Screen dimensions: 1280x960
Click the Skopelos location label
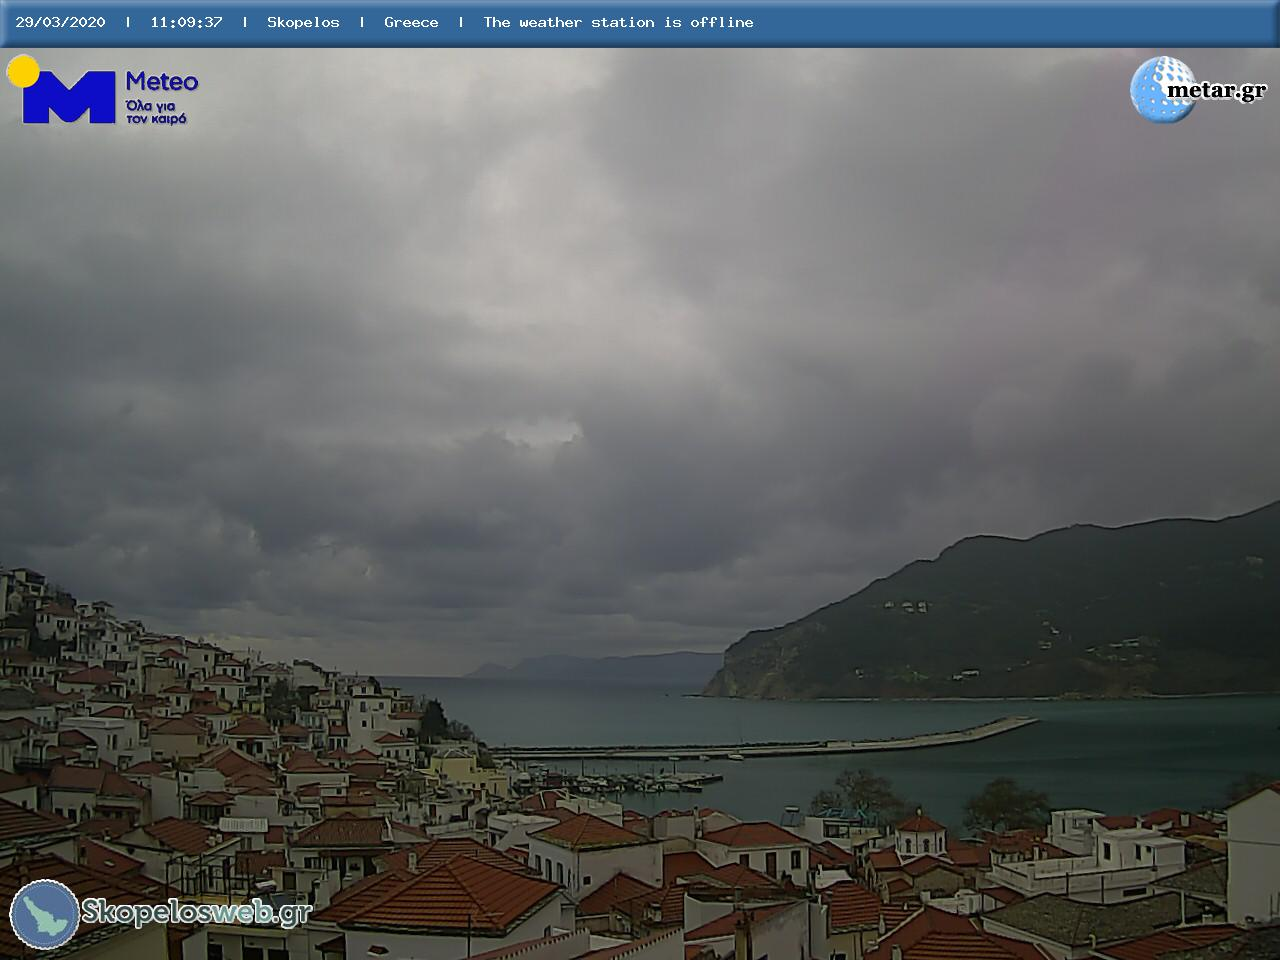click(303, 22)
